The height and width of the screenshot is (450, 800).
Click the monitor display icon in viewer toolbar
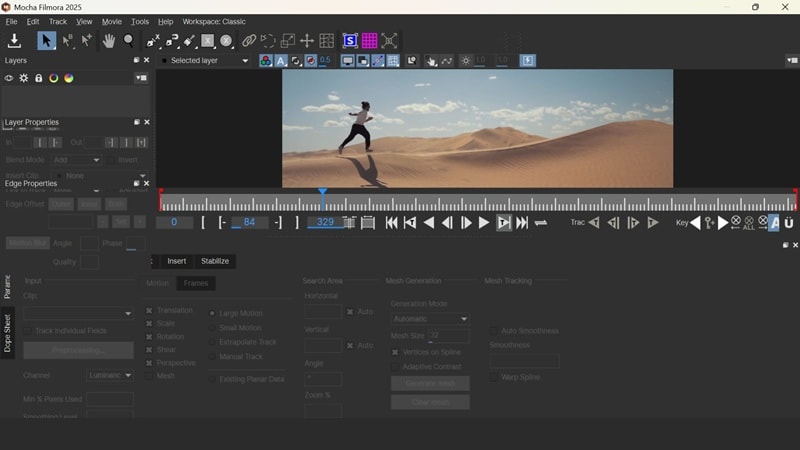(x=347, y=61)
